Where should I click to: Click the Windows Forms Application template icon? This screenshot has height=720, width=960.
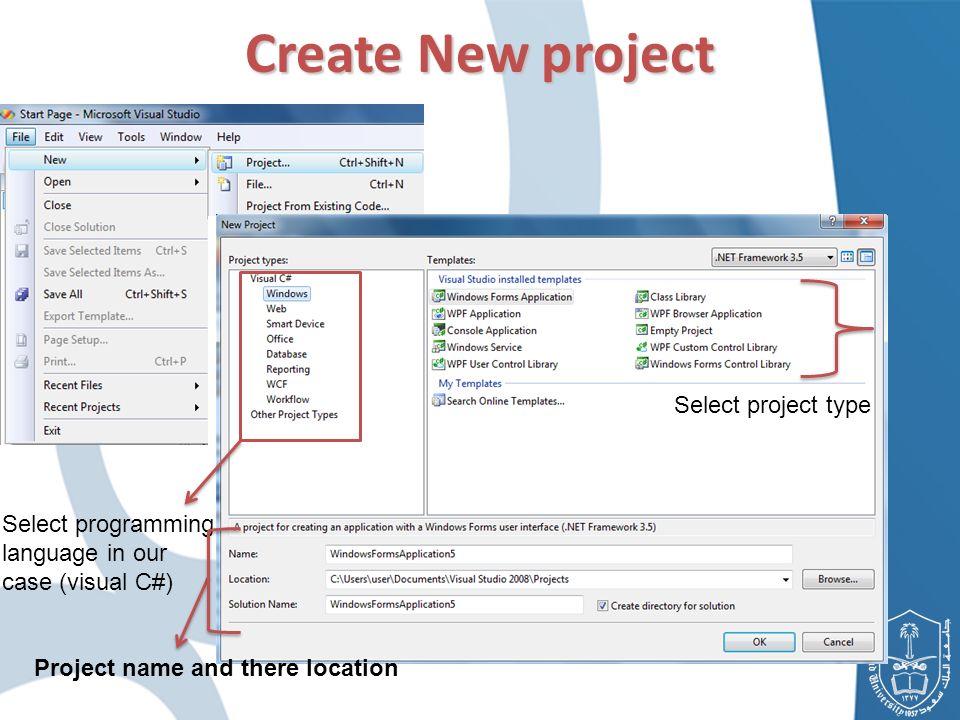pyautogui.click(x=438, y=297)
